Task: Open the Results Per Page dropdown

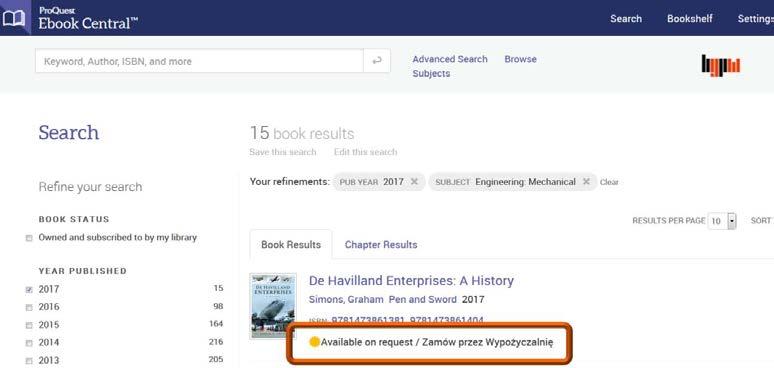Action: (x=722, y=221)
